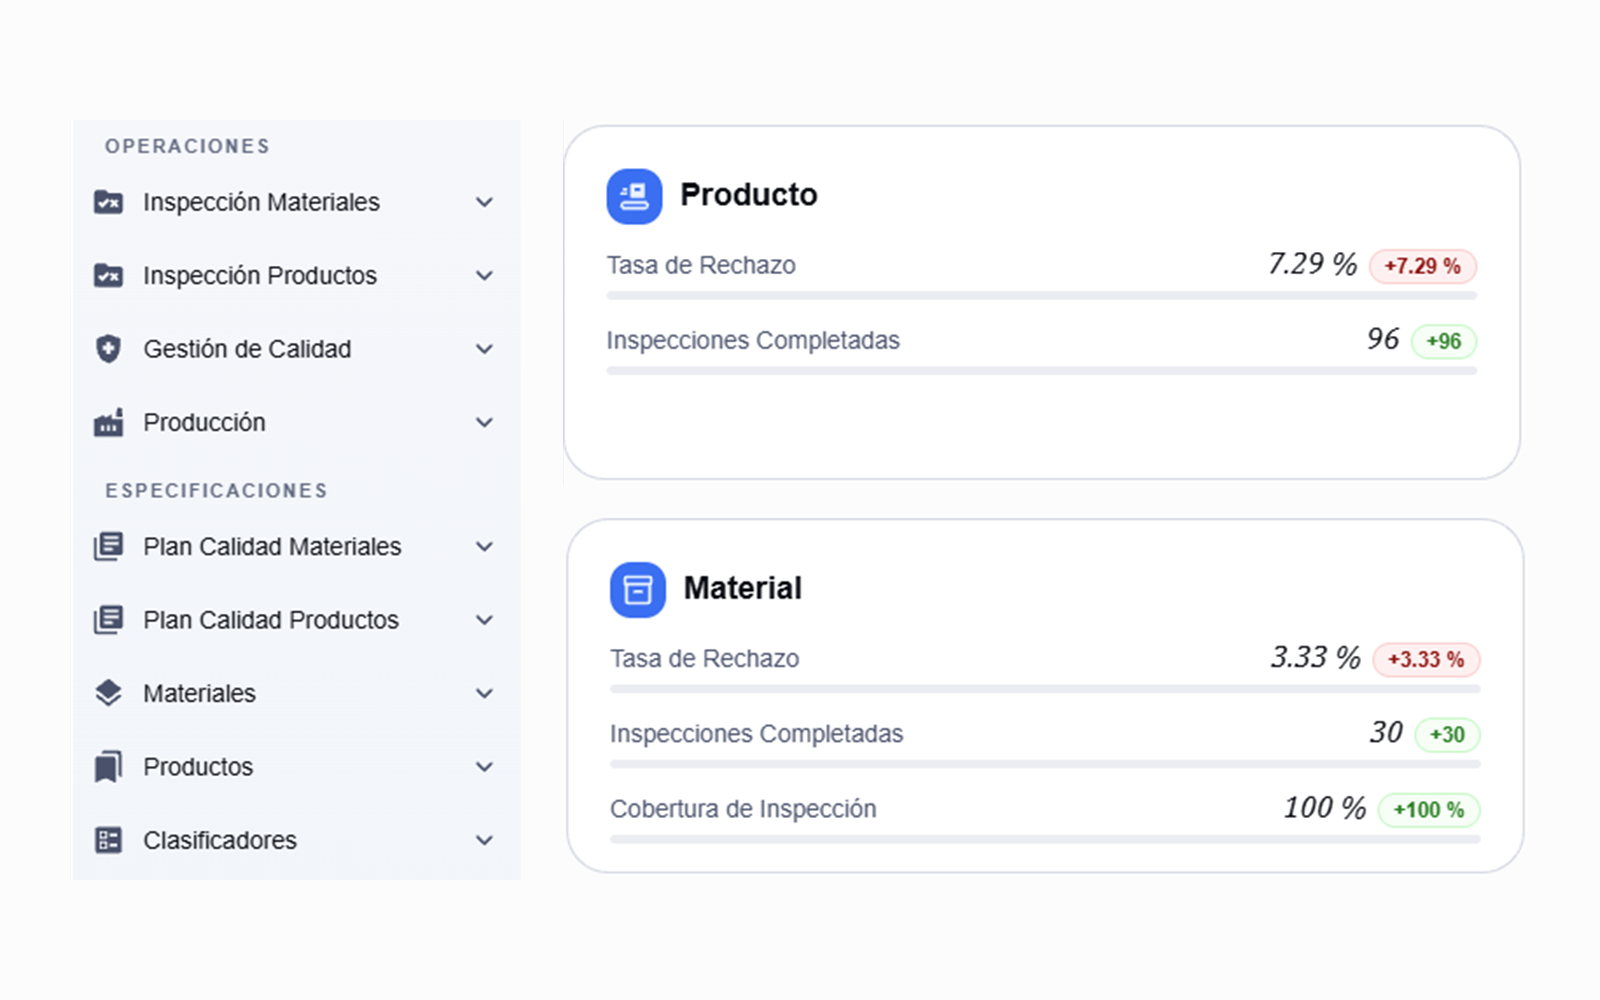Expand the Materiales chevron
The width and height of the screenshot is (1600, 1000).
pos(484,693)
